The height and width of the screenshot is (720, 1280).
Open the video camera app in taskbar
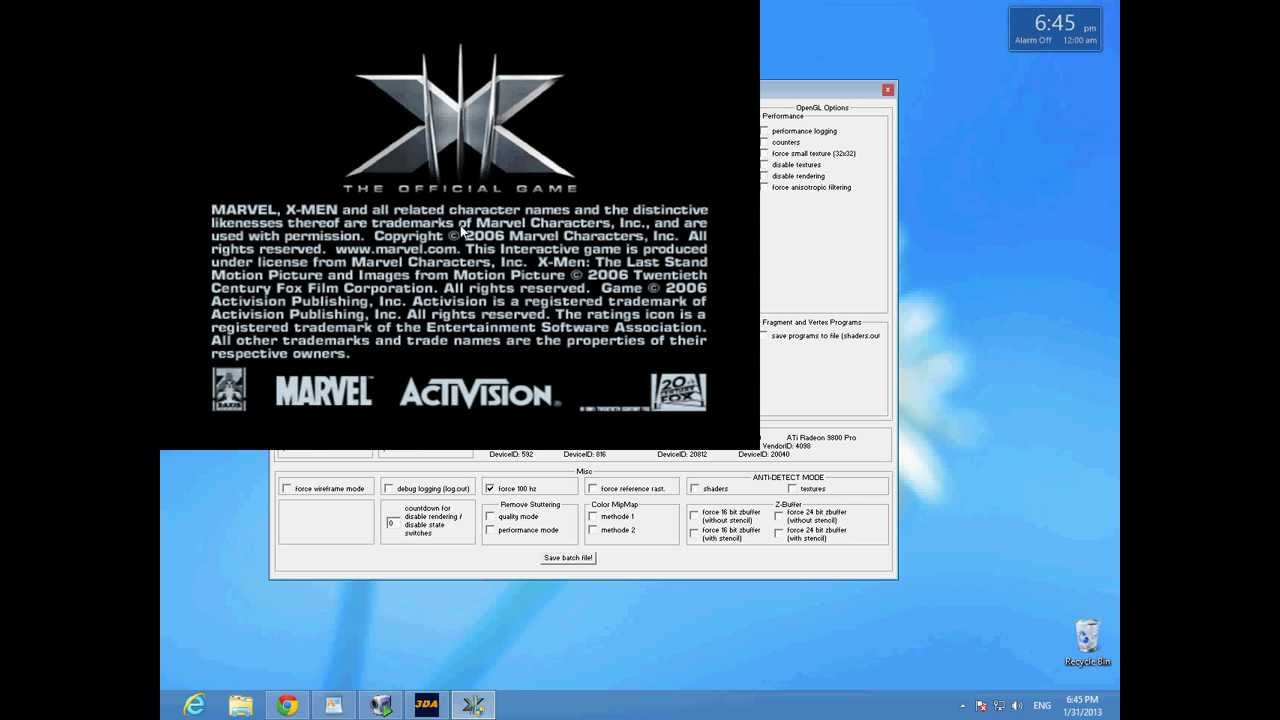(380, 705)
